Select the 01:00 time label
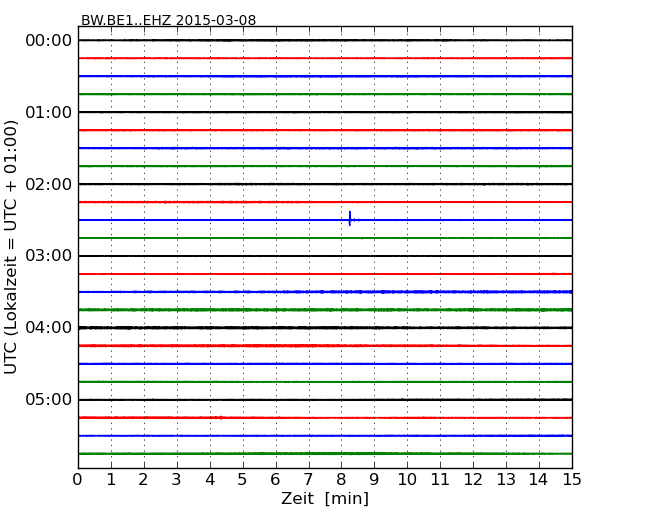Image resolution: width=650 pixels, height=520 pixels. 49,112
